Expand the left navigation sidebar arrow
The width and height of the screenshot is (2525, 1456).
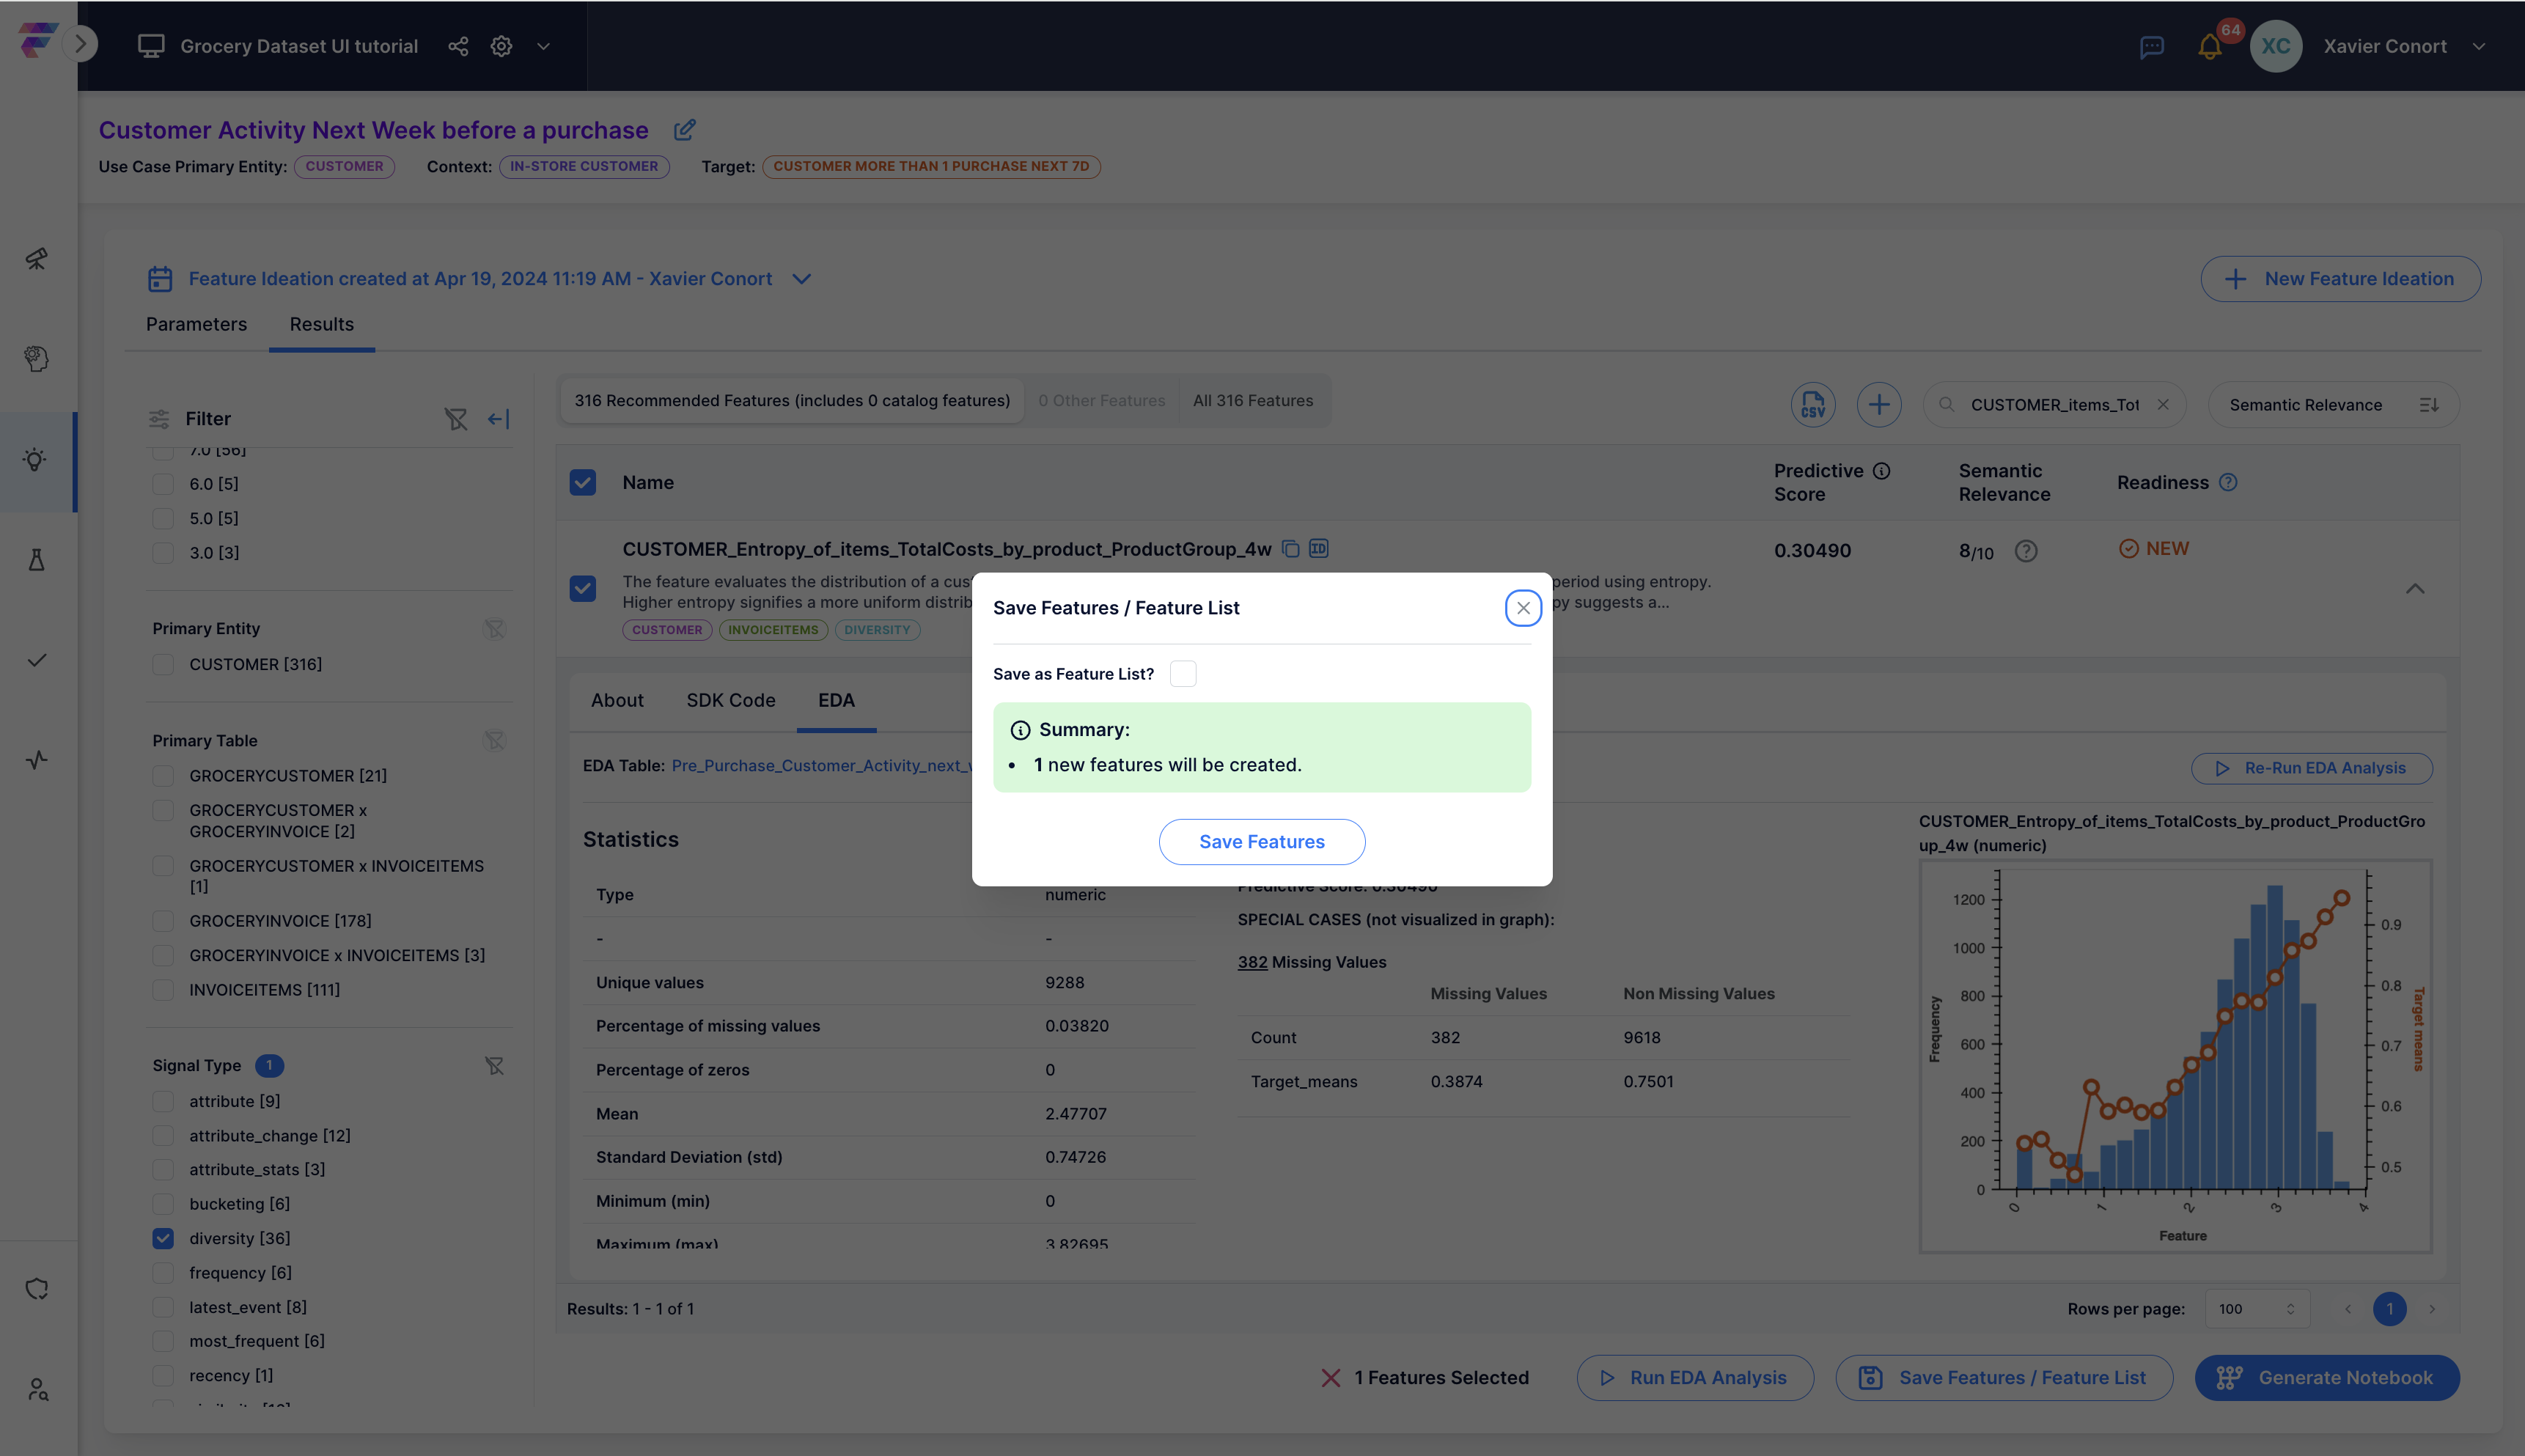click(80, 44)
